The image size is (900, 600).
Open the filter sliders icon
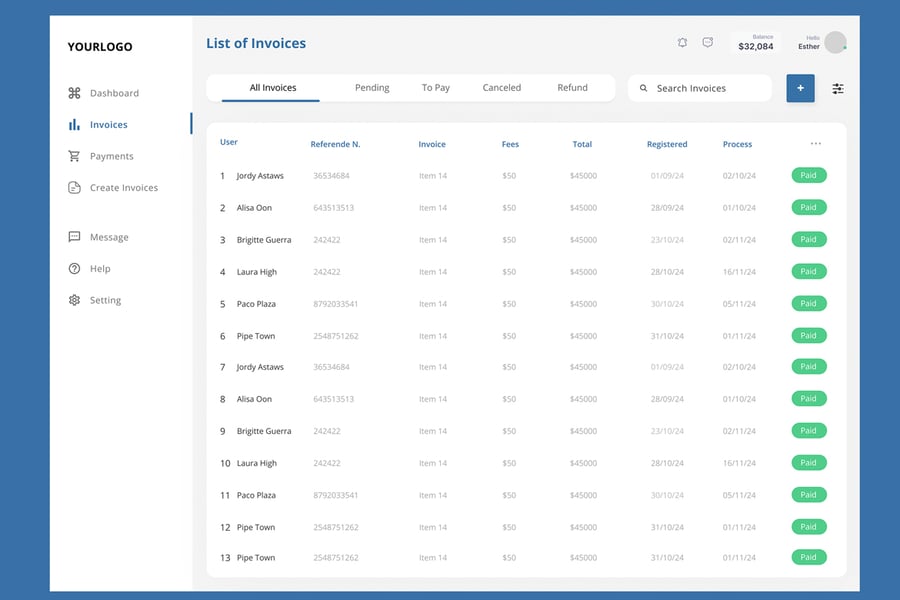point(838,88)
